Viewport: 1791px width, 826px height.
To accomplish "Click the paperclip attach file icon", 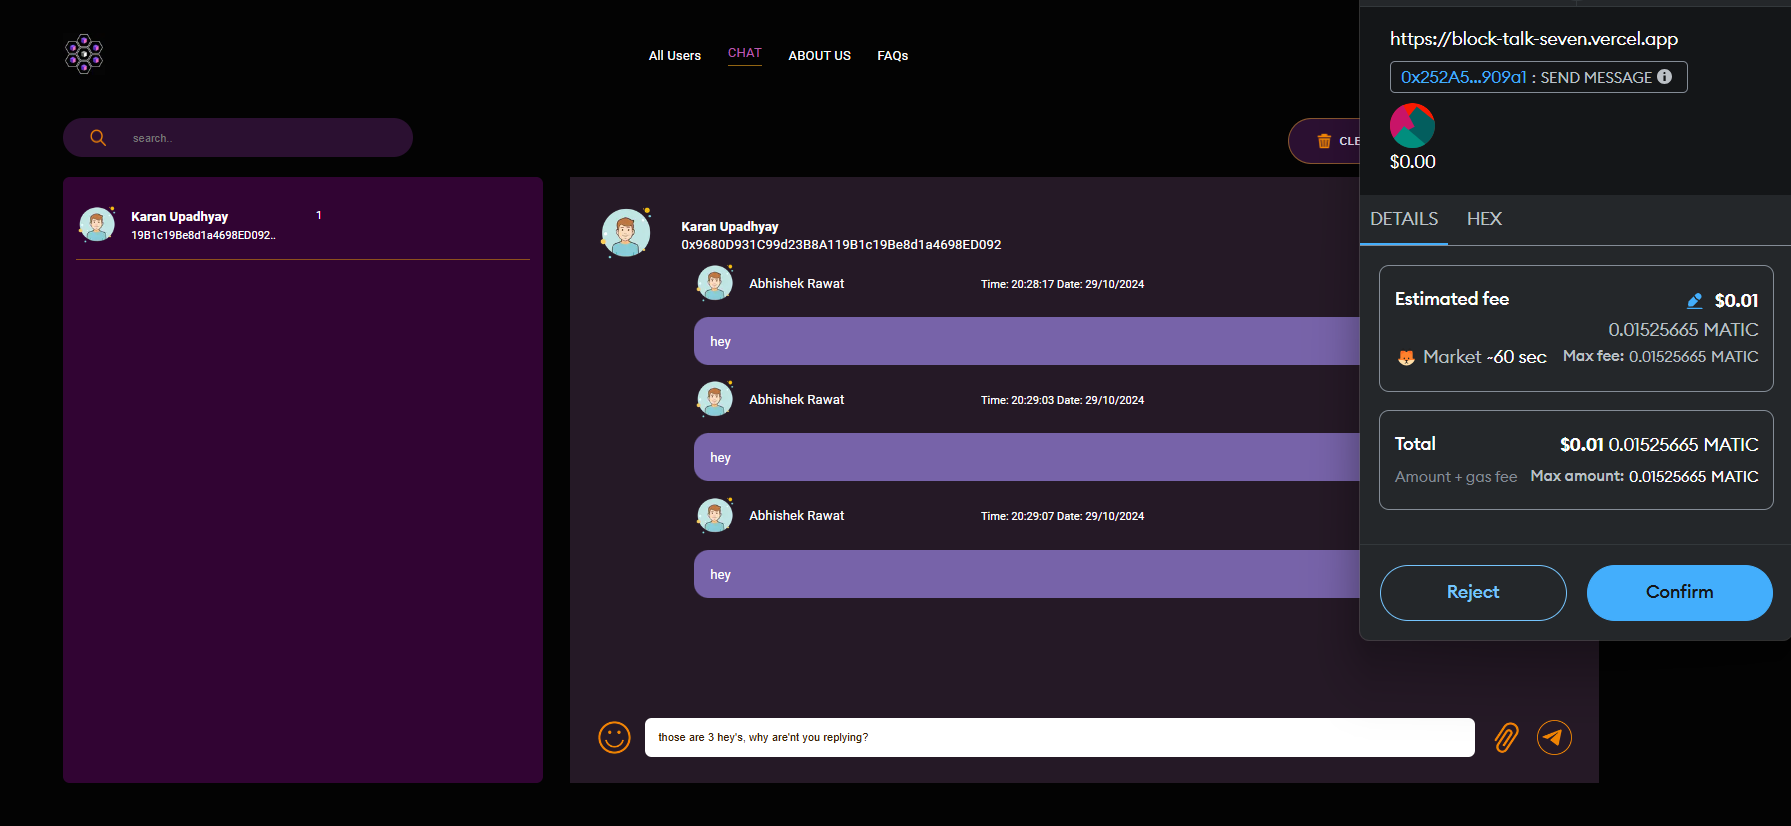I will point(1506,738).
